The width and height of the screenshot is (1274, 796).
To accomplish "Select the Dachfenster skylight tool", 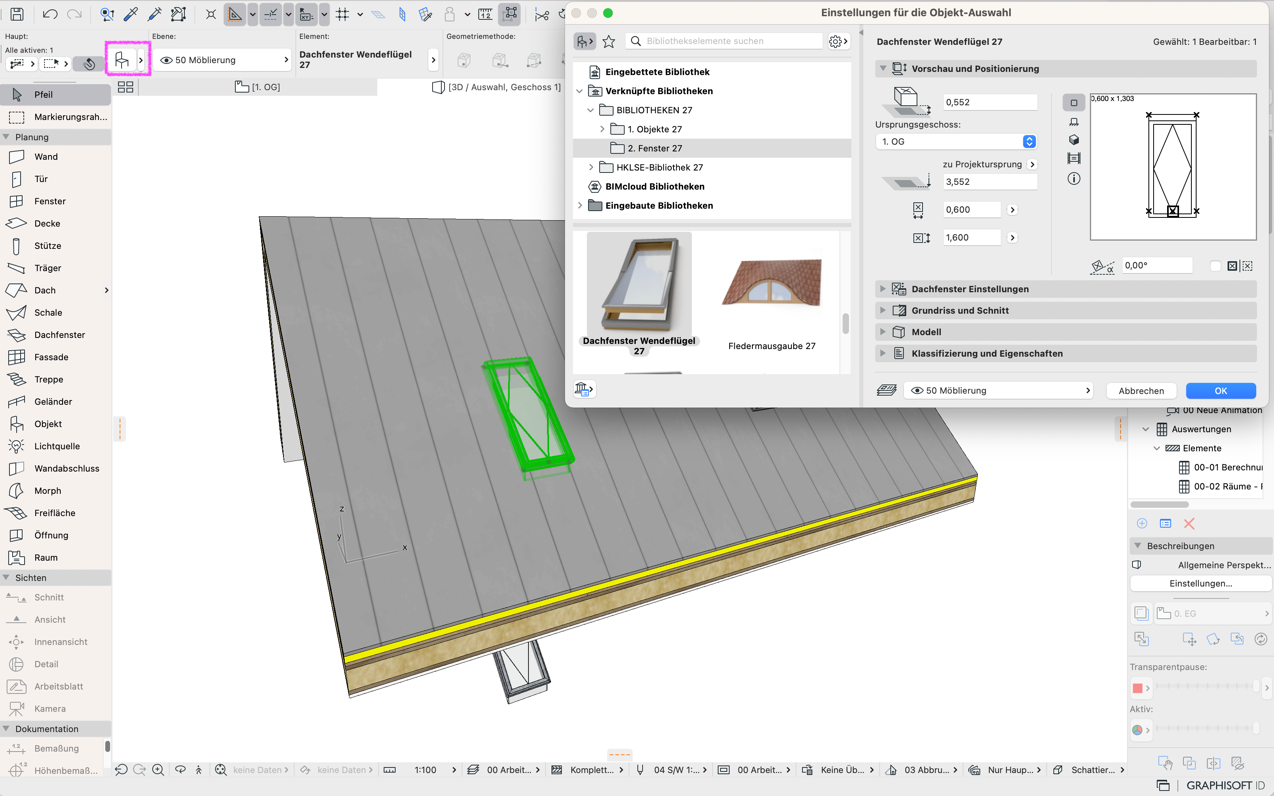I will [55, 335].
